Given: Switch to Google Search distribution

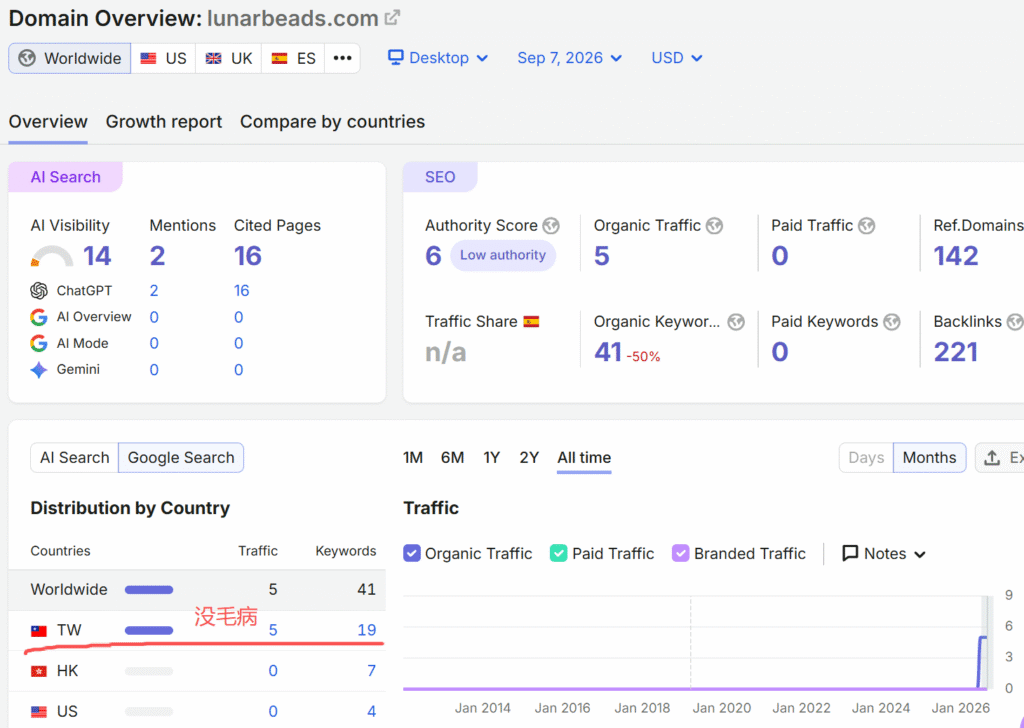Looking at the screenshot, I should click(181, 458).
